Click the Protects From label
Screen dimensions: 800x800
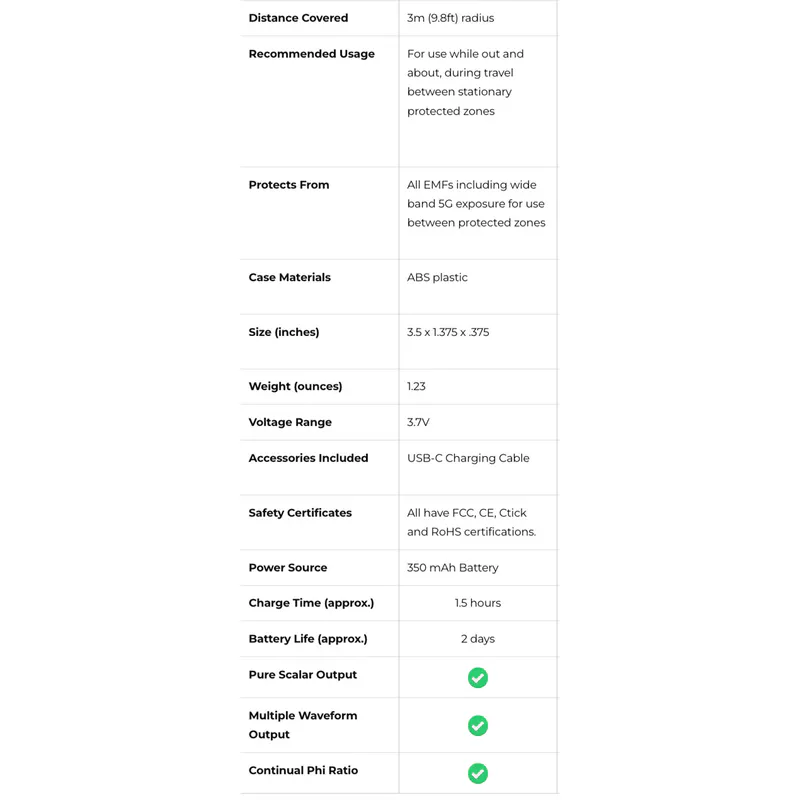(x=288, y=185)
